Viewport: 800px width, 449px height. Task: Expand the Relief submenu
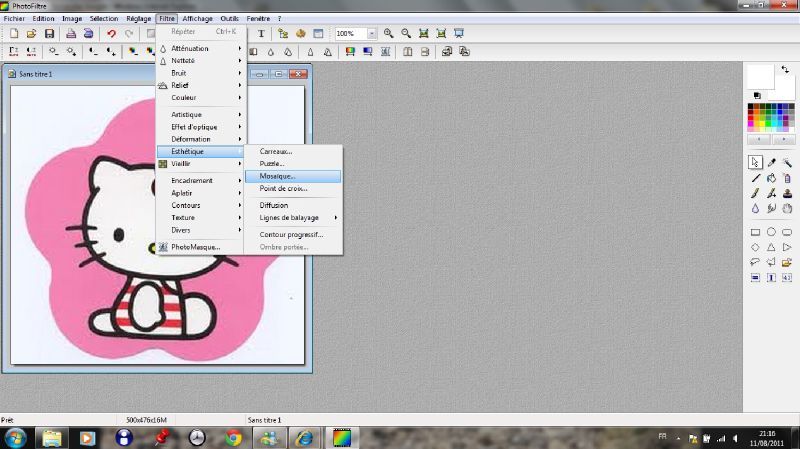tap(202, 85)
